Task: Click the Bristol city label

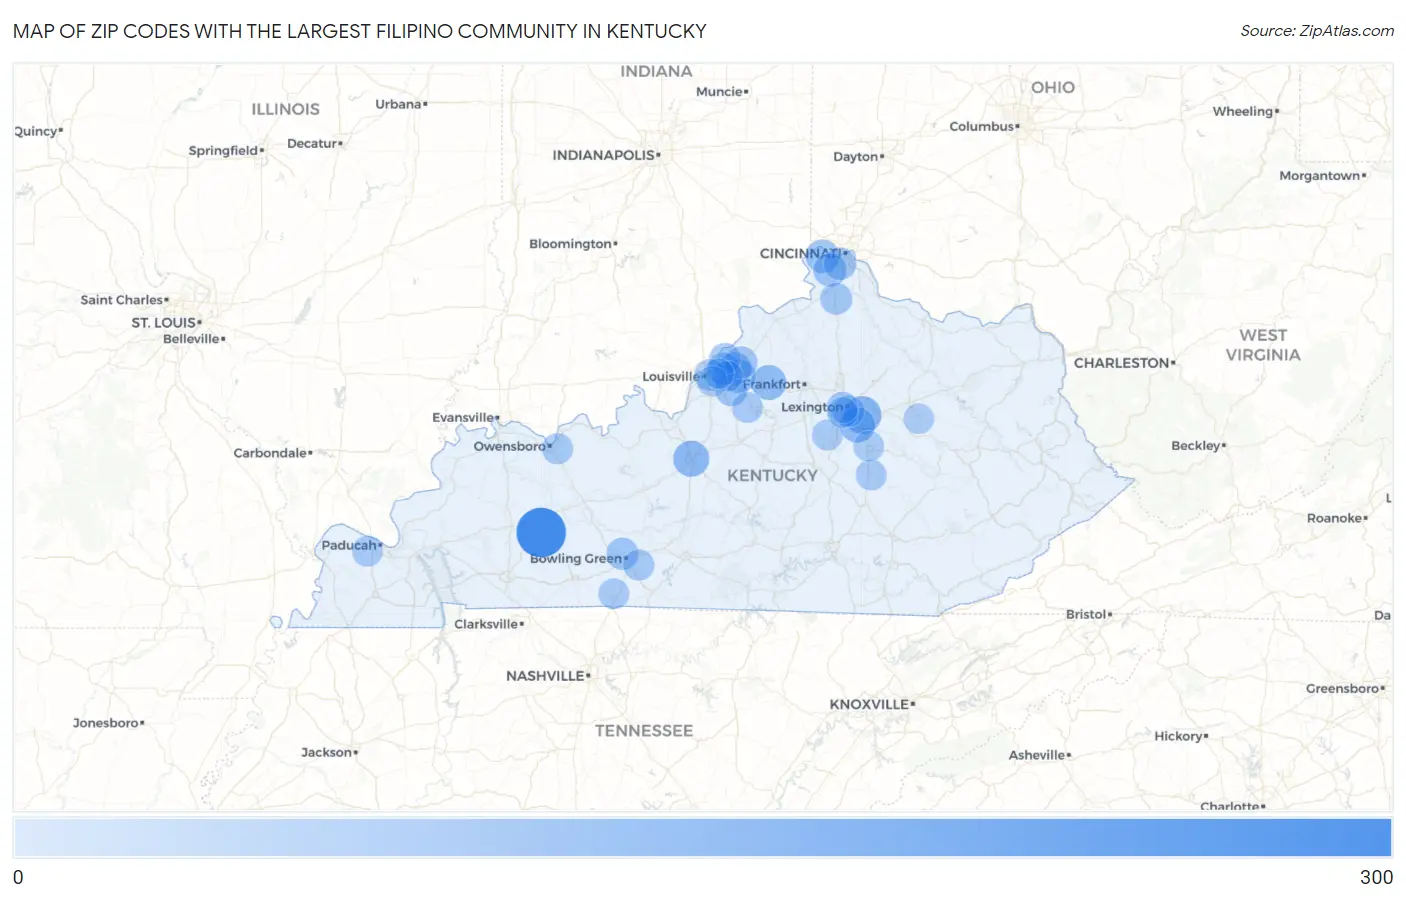Action: pyautogui.click(x=1087, y=614)
